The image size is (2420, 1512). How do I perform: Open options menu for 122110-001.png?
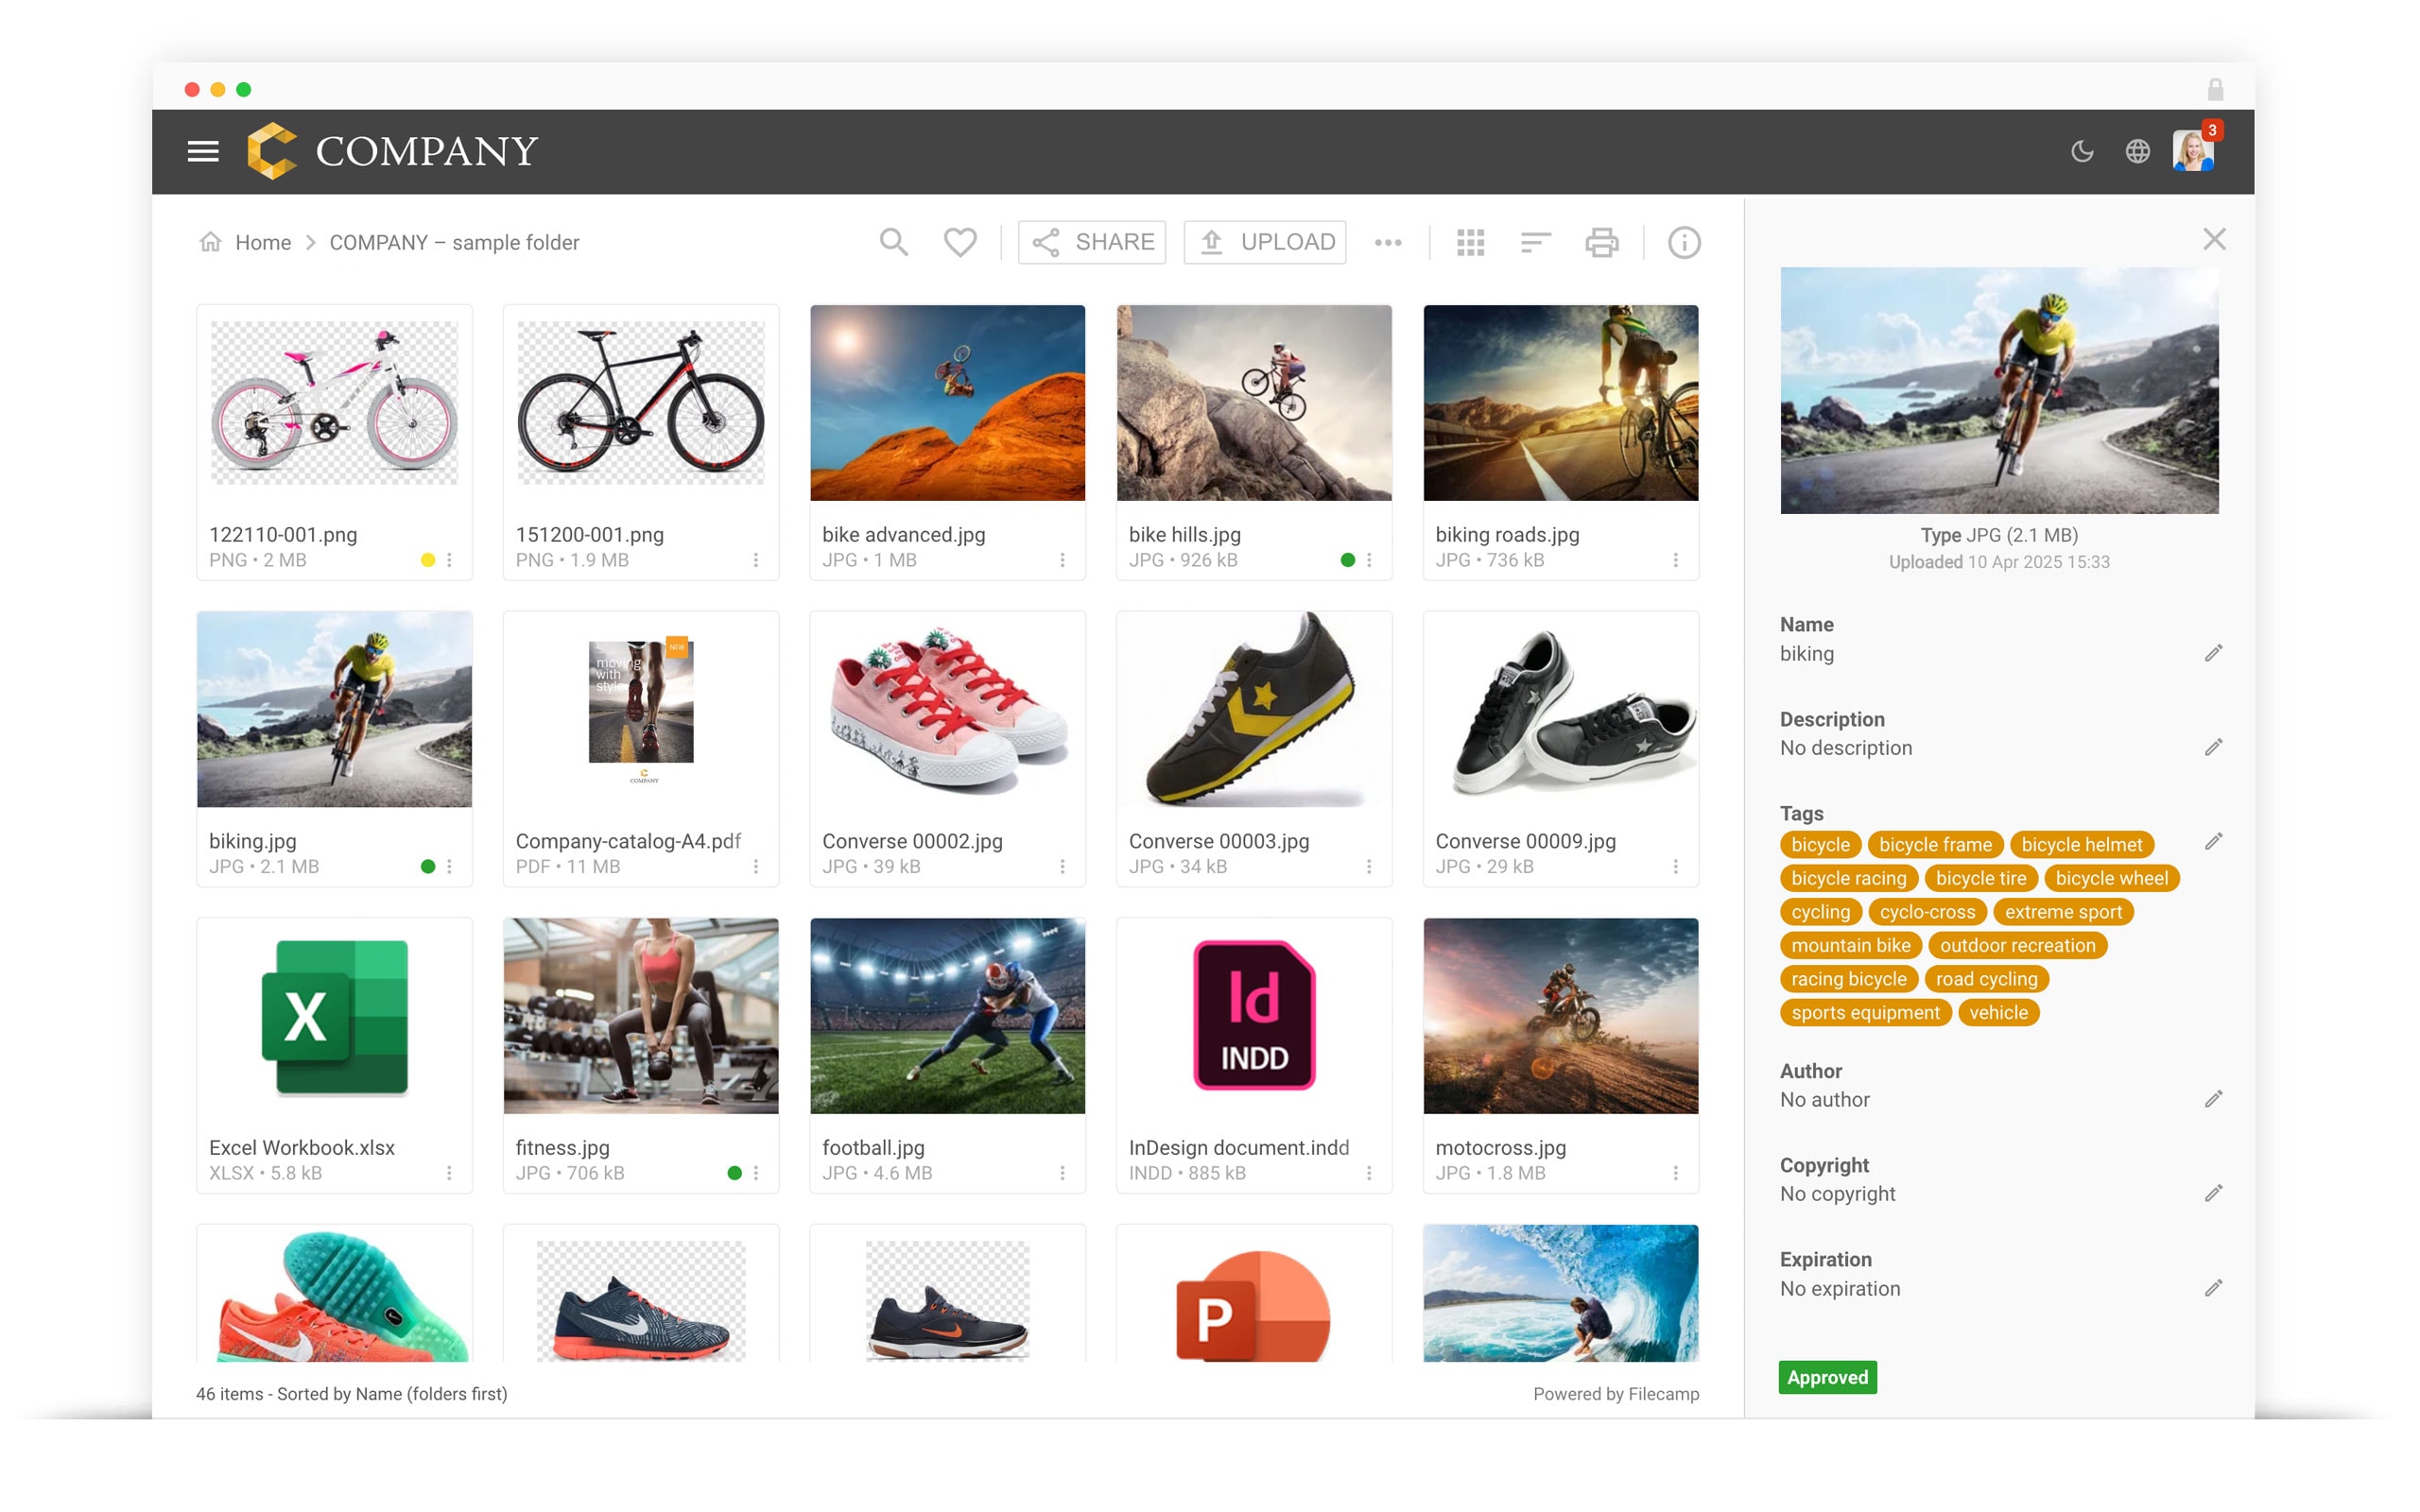[449, 560]
